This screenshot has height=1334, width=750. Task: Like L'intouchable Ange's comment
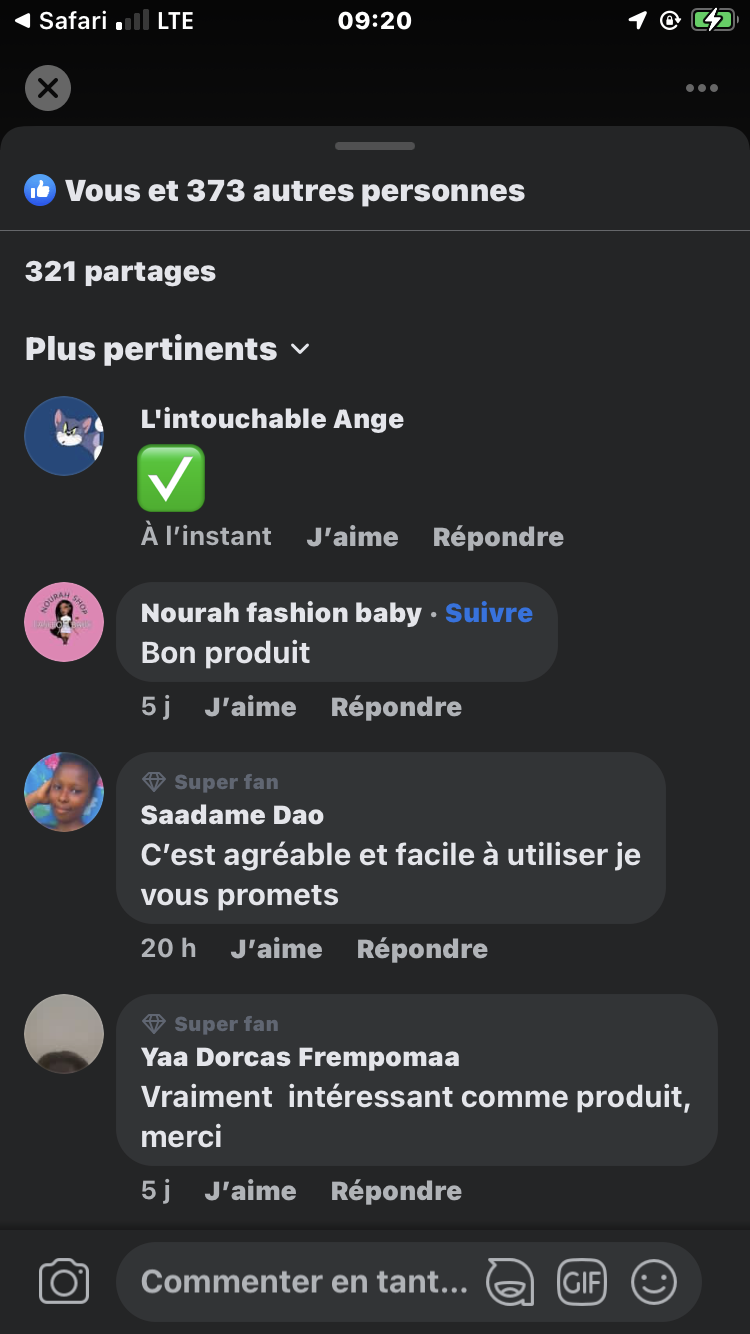pyautogui.click(x=352, y=537)
